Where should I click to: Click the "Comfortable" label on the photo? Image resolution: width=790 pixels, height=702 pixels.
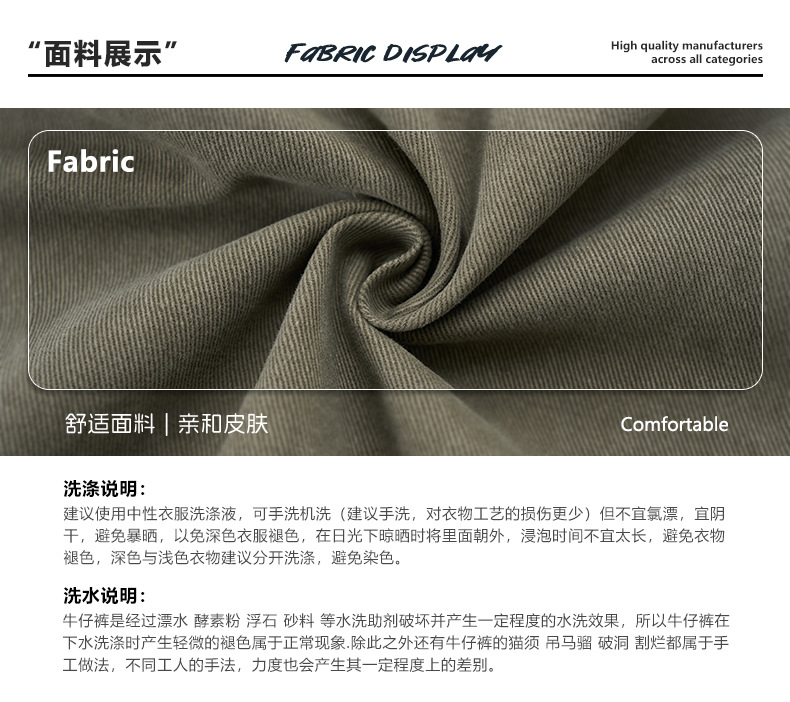pyautogui.click(x=674, y=424)
